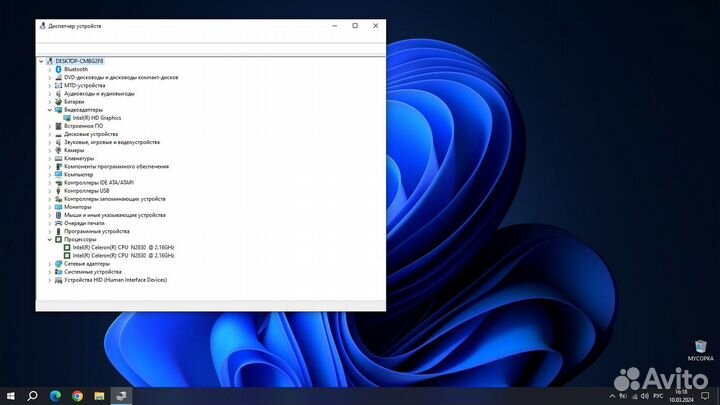Click the volume speaker tray icon
The image size is (720, 405).
pyautogui.click(x=645, y=396)
